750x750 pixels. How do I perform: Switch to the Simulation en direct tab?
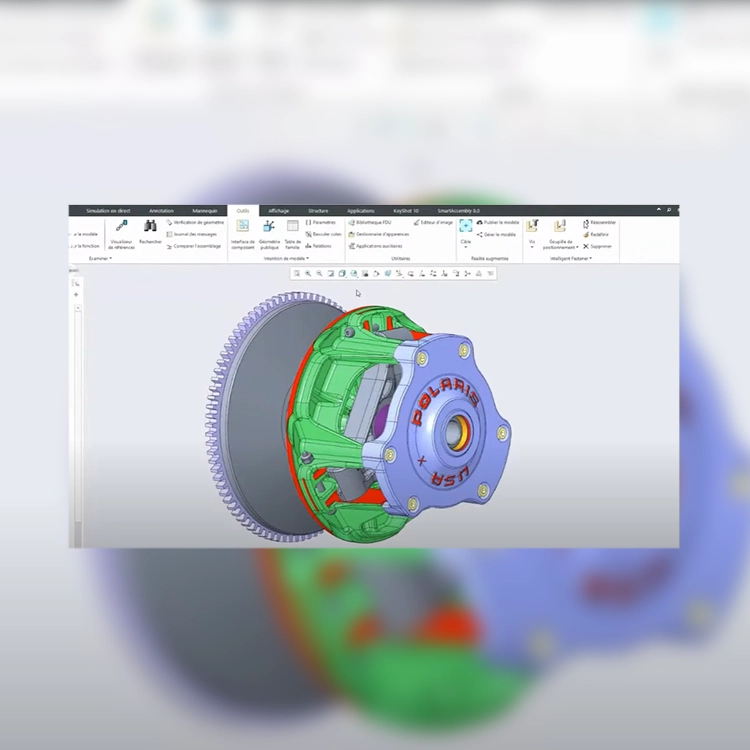[108, 210]
